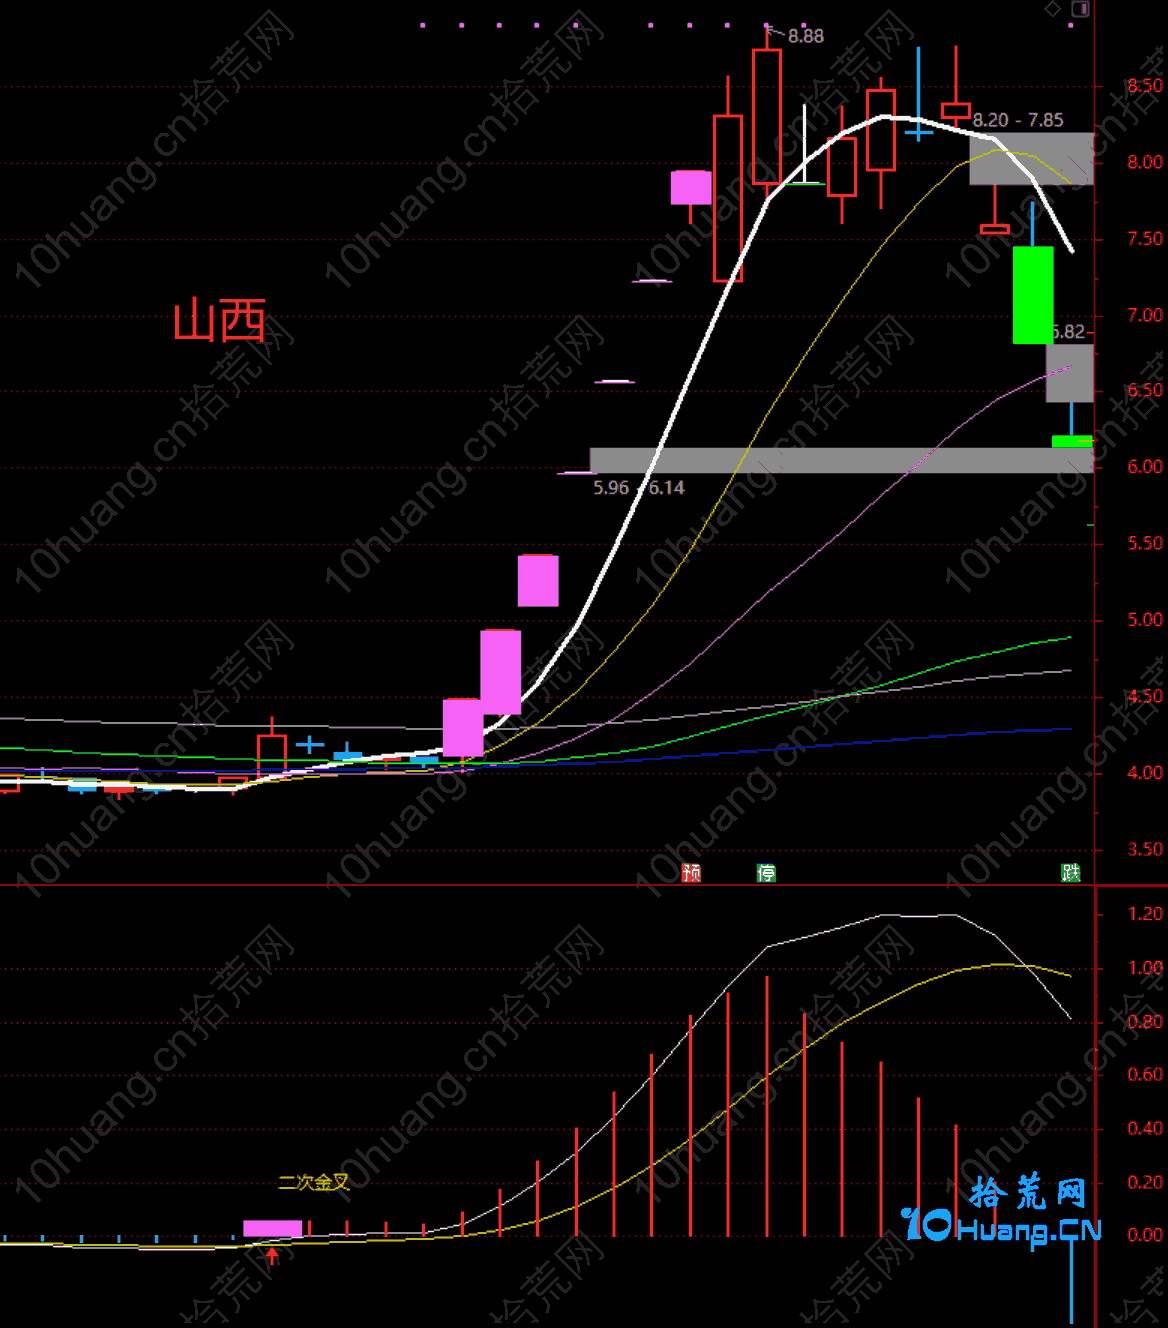Click the 4.00 price axis value

[1145, 773]
